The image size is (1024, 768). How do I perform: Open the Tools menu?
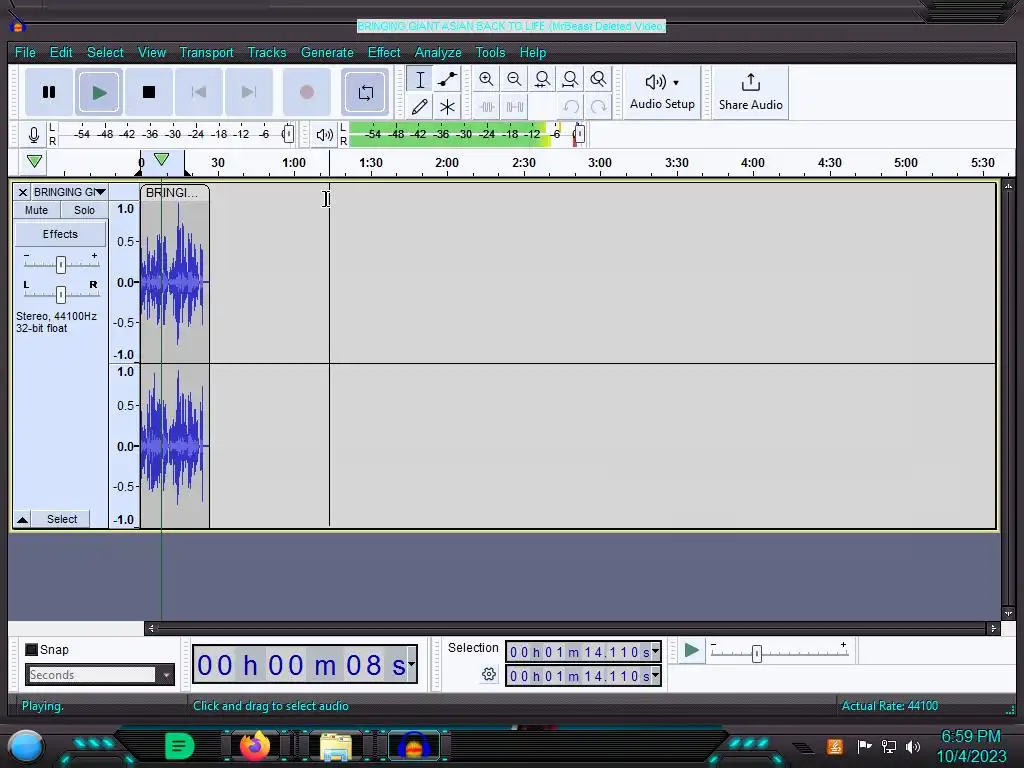pyautogui.click(x=490, y=52)
